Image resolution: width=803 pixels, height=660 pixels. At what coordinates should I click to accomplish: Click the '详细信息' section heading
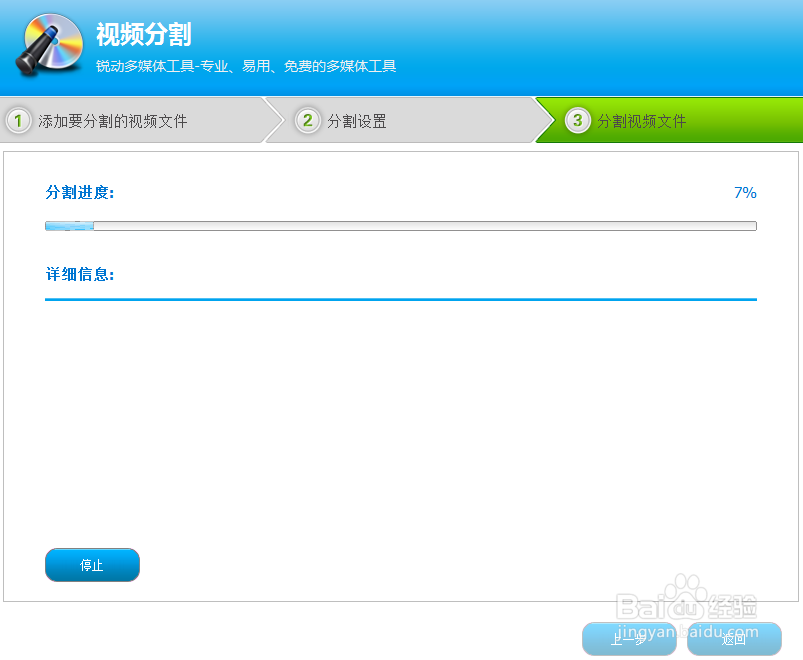79,274
